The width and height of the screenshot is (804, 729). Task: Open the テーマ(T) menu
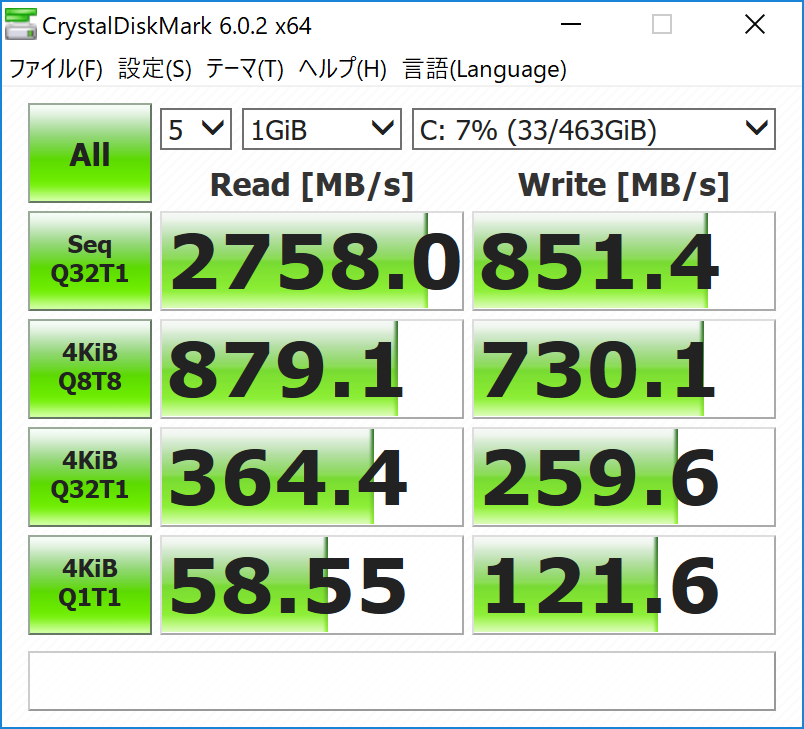(x=245, y=69)
